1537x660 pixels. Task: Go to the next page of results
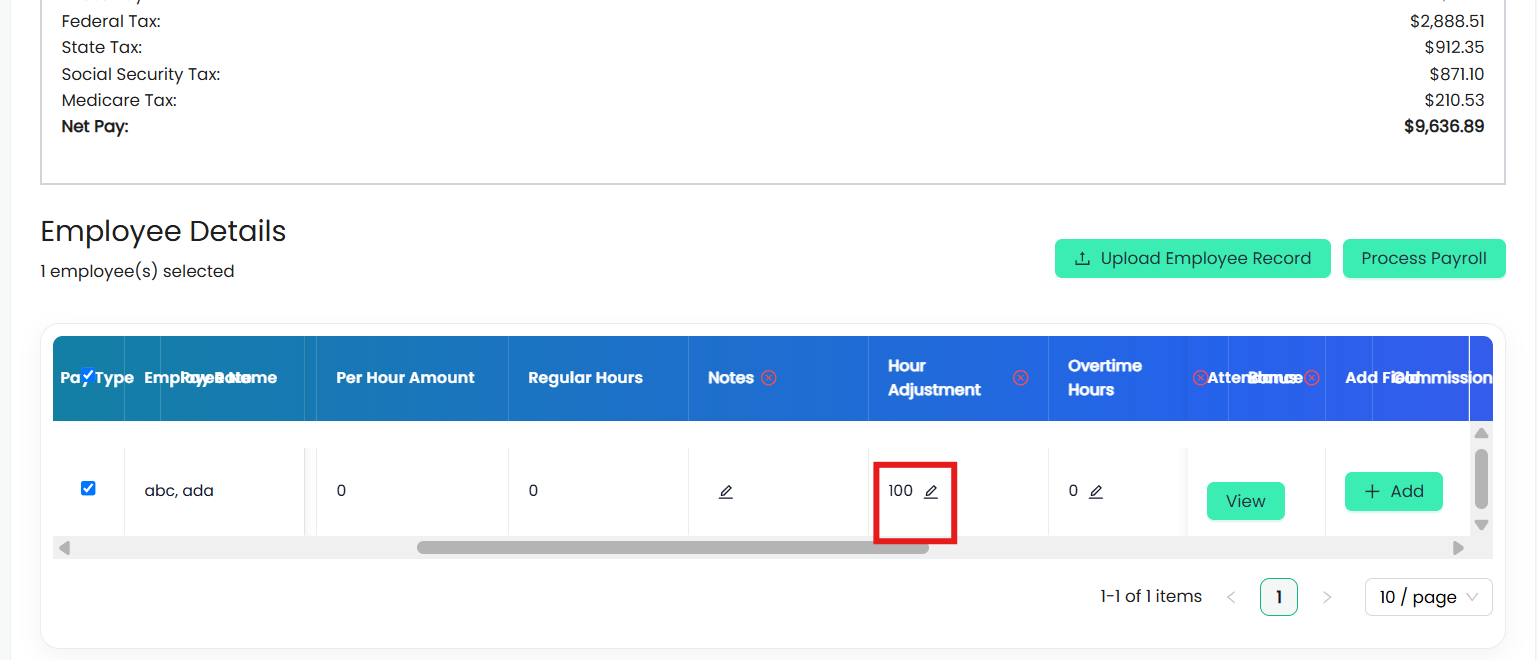[1327, 597]
